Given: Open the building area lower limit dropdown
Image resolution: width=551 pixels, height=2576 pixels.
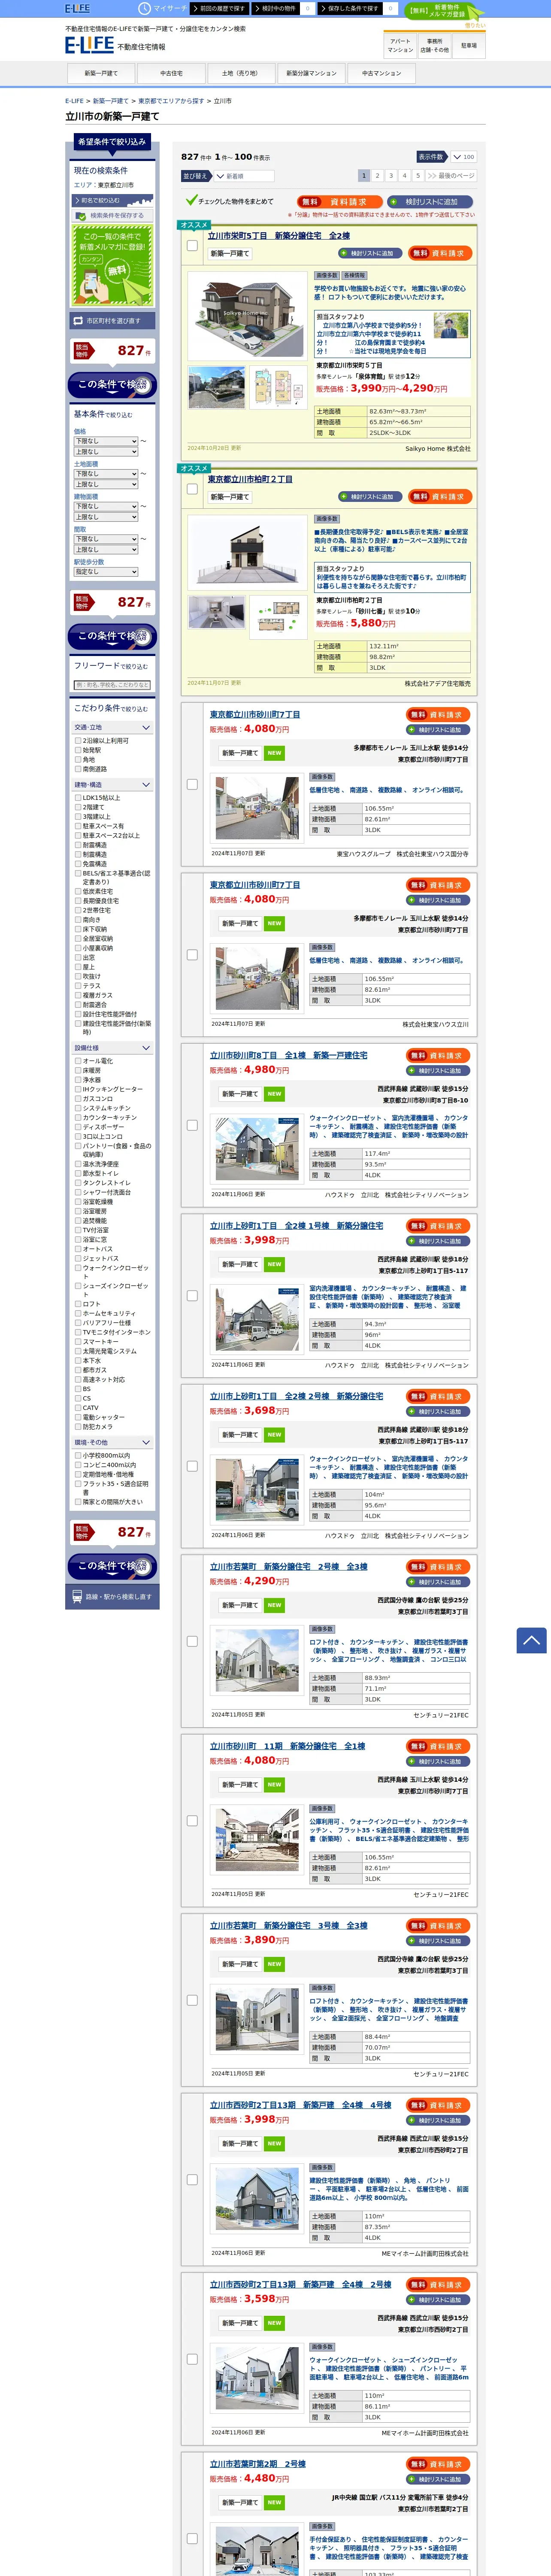Looking at the screenshot, I should 106,506.
